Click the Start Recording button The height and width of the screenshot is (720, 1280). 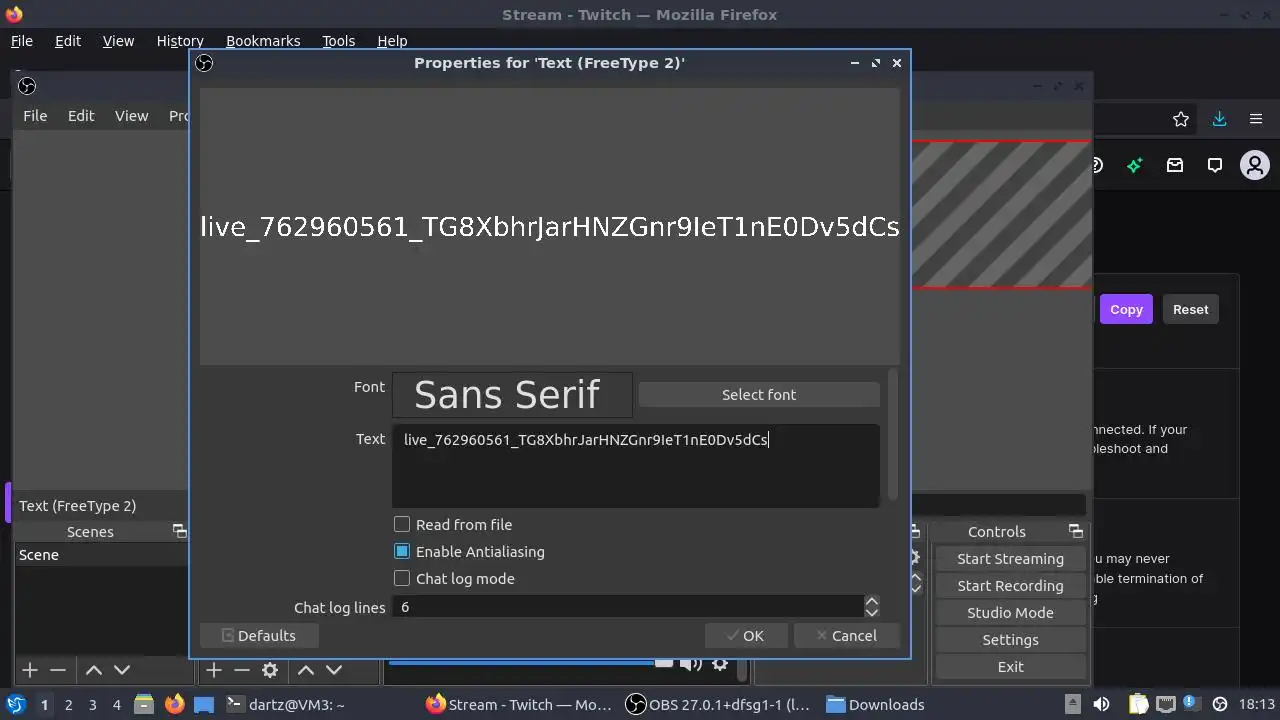coord(1010,585)
